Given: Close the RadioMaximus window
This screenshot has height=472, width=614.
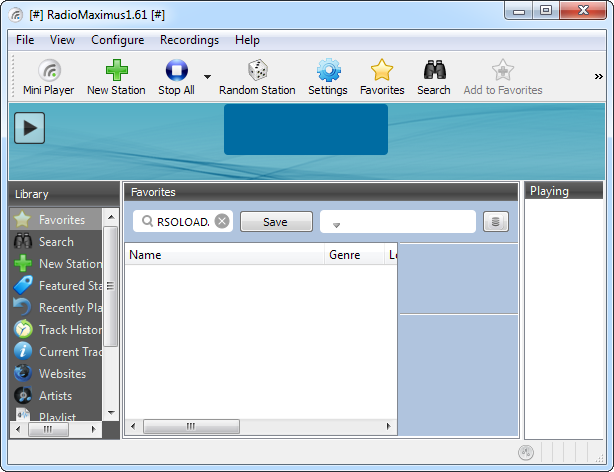Looking at the screenshot, I should tap(583, 11).
